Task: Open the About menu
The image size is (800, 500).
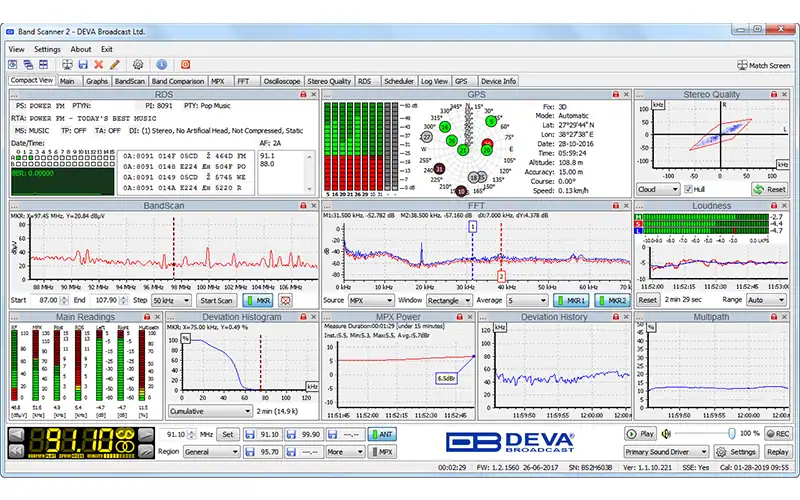Action: click(x=81, y=49)
